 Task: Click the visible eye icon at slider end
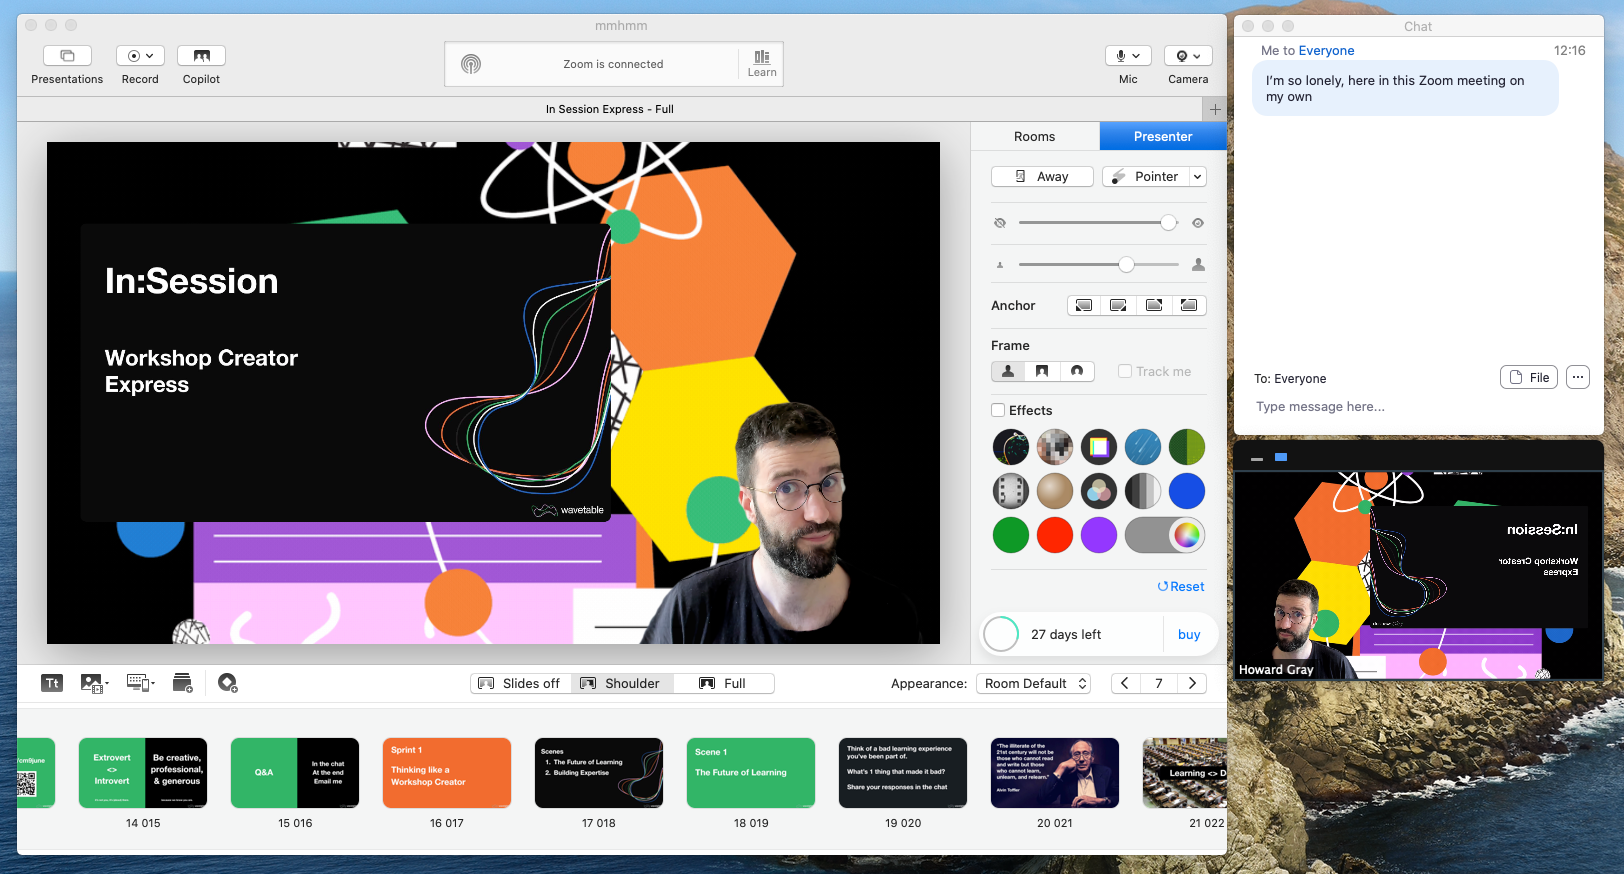[x=1198, y=223]
